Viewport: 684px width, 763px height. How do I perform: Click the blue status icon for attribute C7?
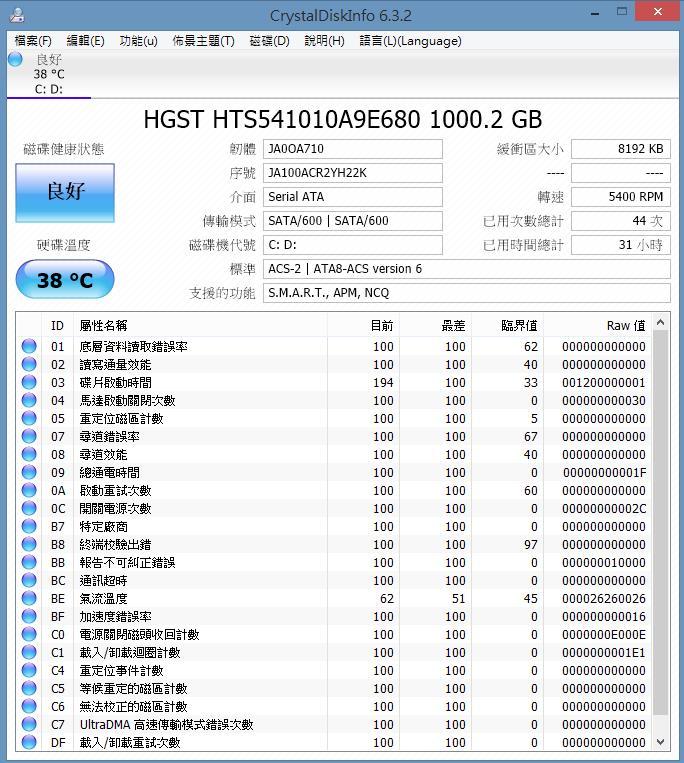coord(29,724)
